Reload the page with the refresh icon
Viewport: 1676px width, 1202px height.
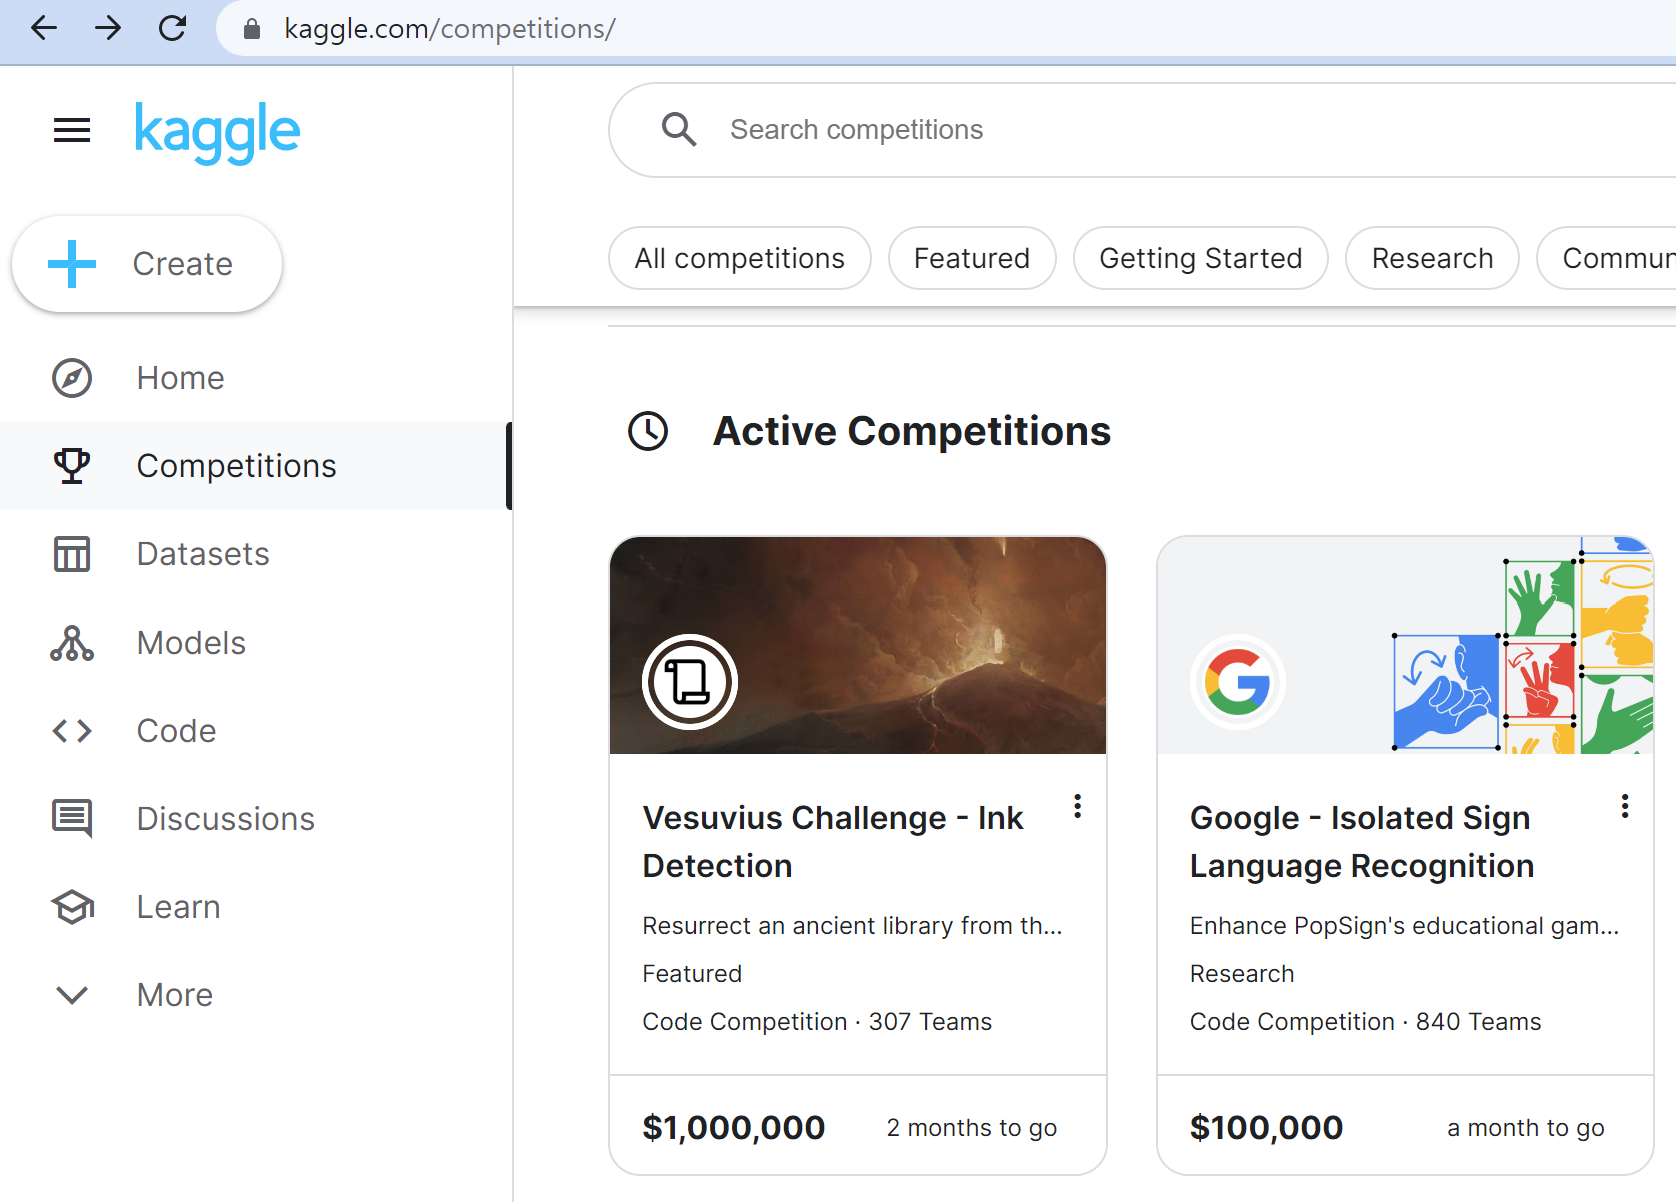(x=173, y=28)
